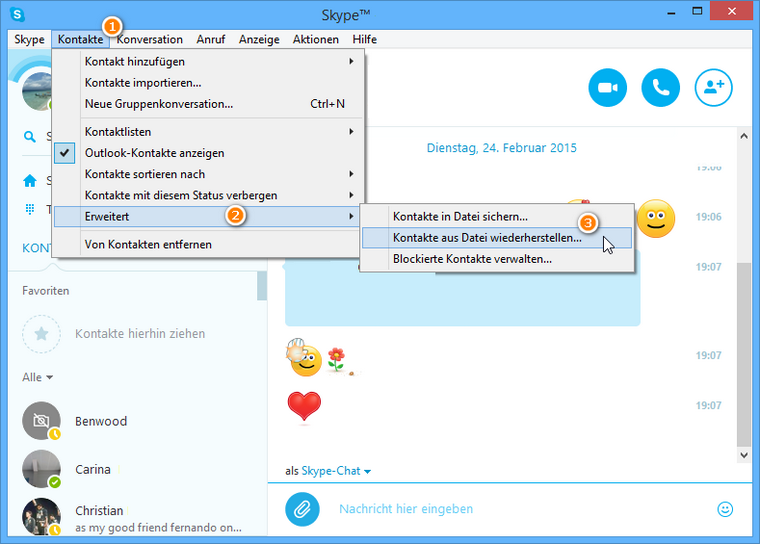Toggle Outlook-Kontakte anzeigen checkmark
Viewport: 760px width, 544px height.
(x=64, y=153)
